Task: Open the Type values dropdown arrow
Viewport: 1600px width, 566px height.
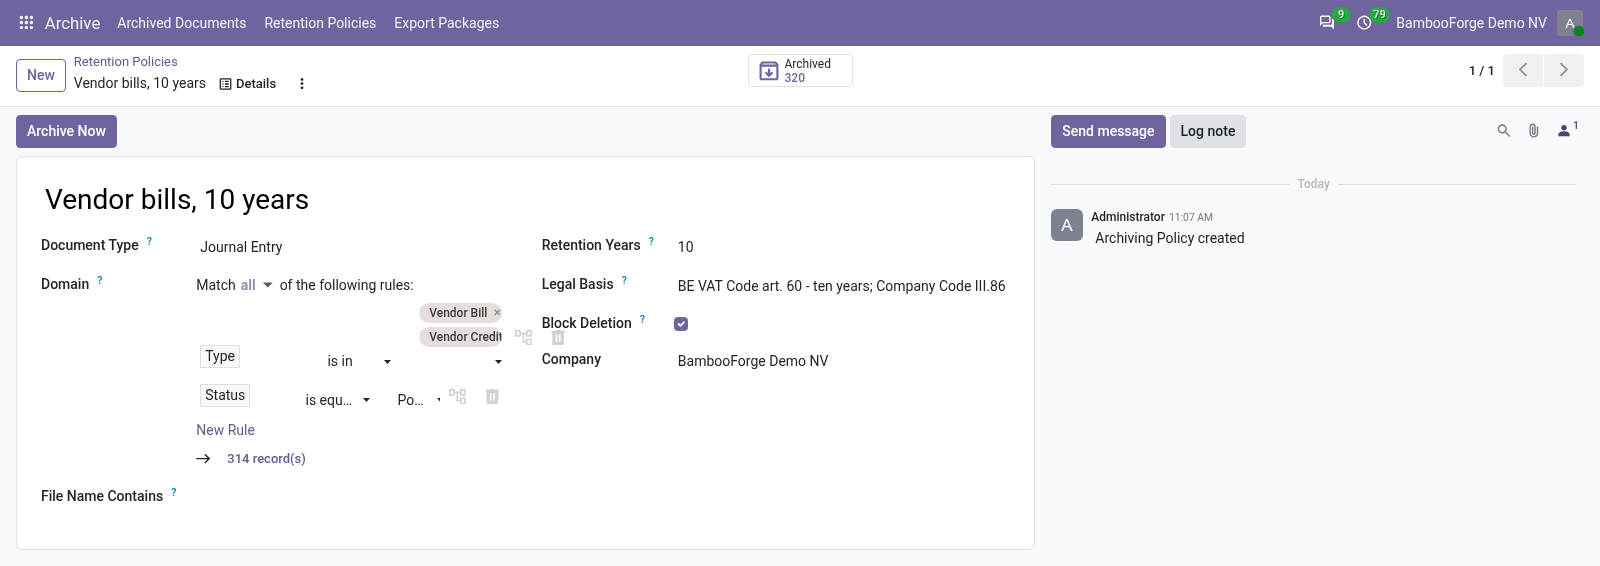Action: [498, 362]
